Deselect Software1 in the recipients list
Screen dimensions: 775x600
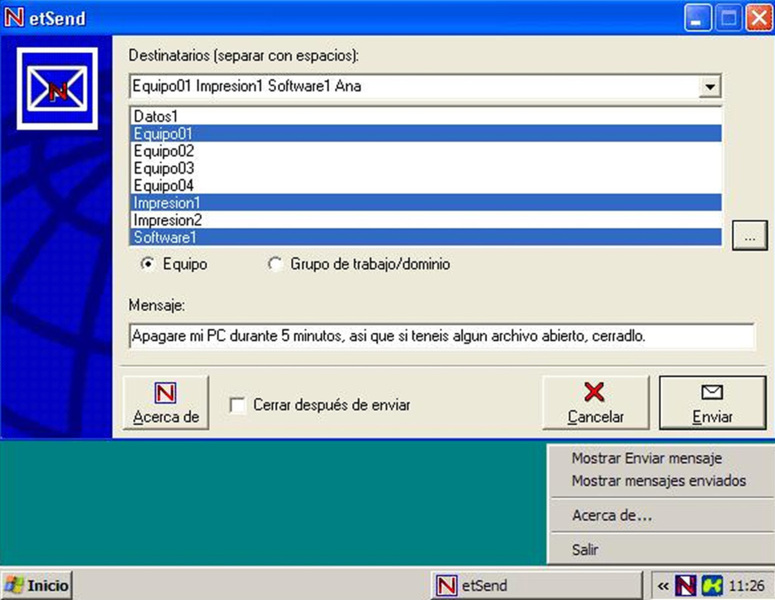pyautogui.click(x=426, y=237)
